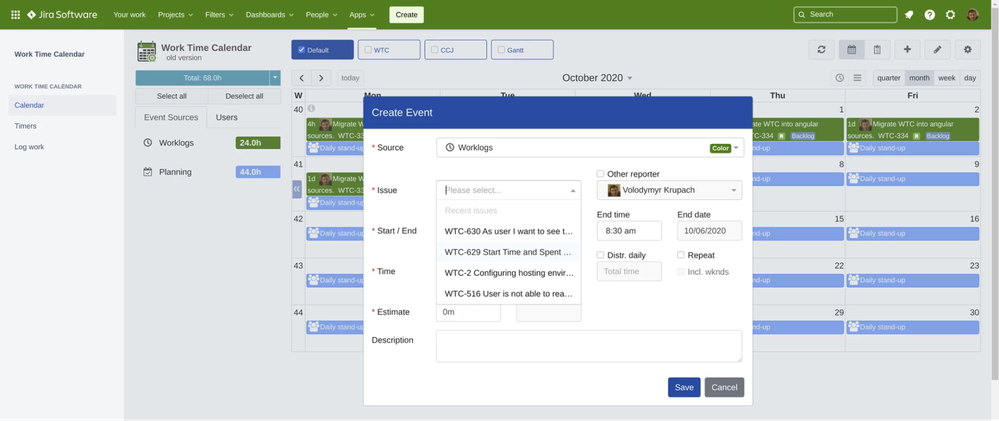Click the green Color badge in Source field
999x421 pixels.
point(721,148)
